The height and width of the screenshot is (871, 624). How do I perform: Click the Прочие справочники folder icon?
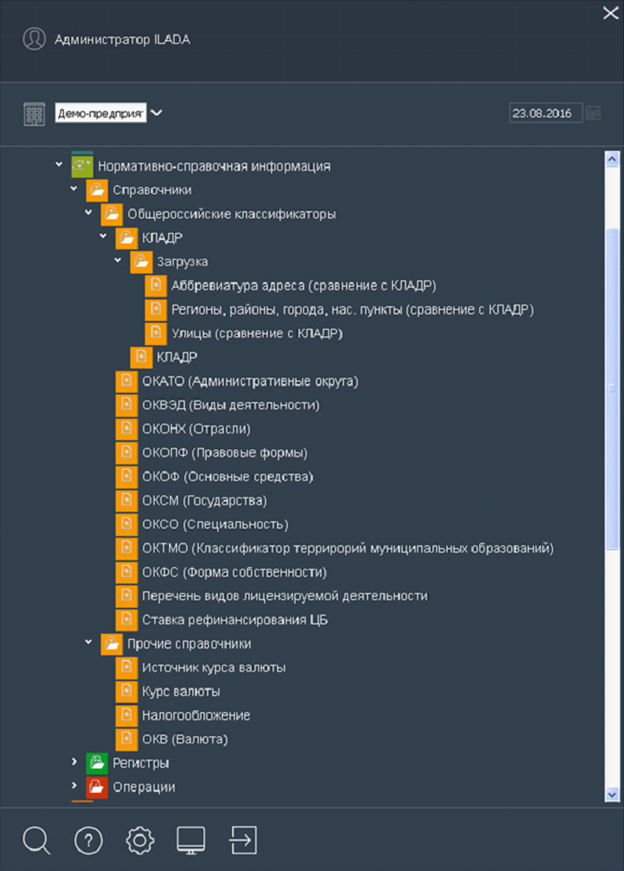[112, 644]
